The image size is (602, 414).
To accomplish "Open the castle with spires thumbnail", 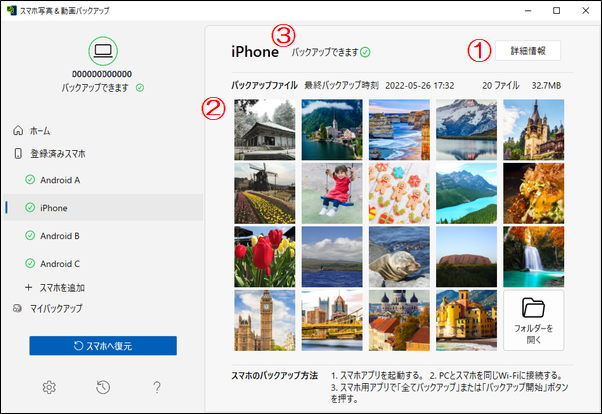I will tap(534, 130).
